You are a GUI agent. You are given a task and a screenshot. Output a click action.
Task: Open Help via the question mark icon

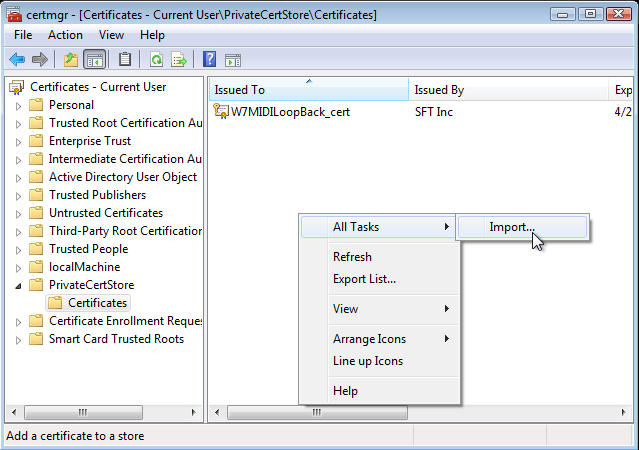pos(210,59)
